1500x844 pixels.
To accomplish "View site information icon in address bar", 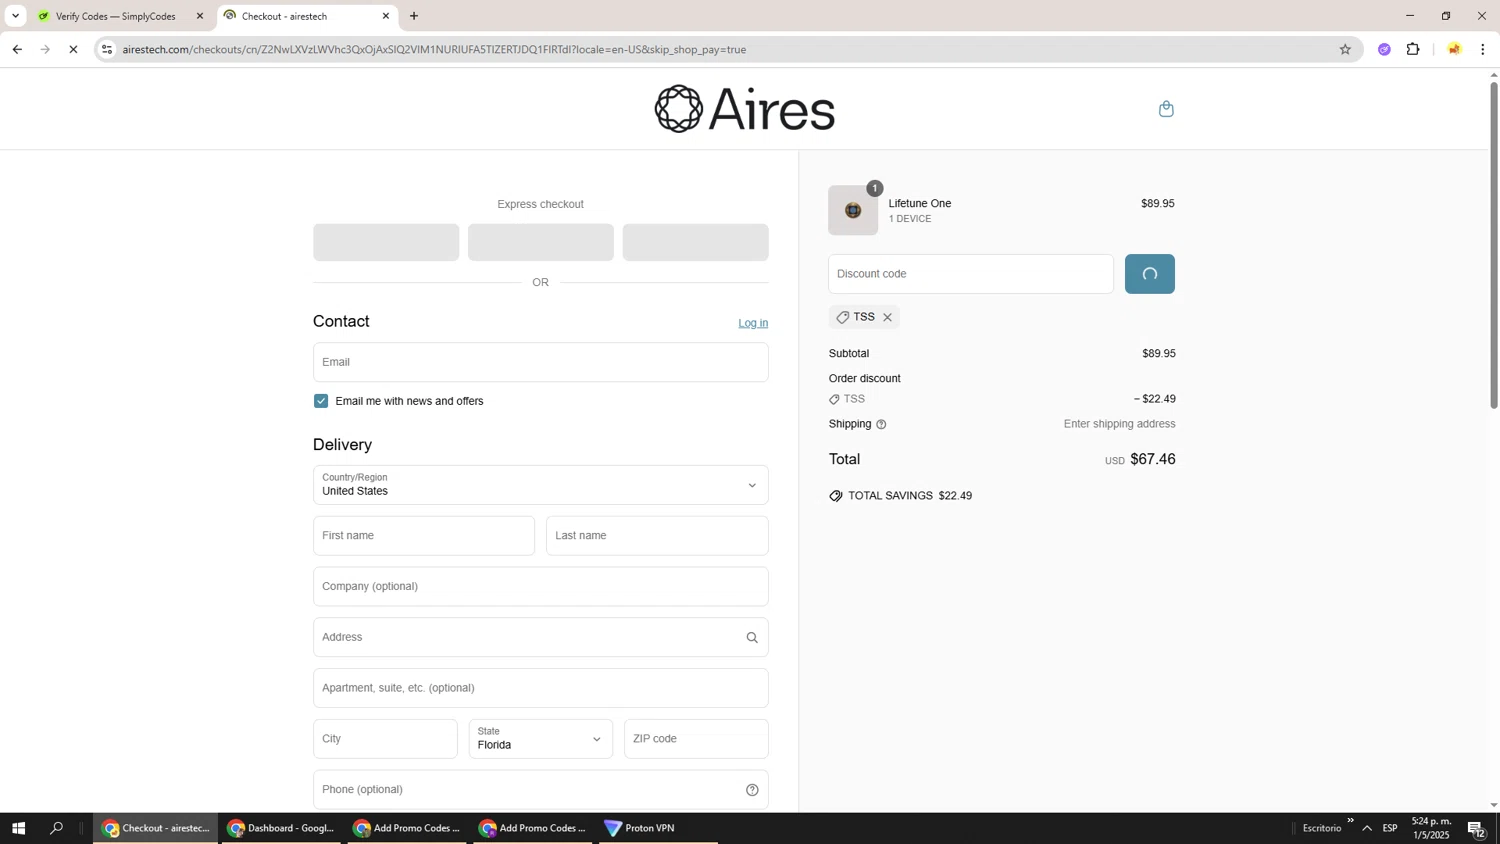I will [x=107, y=49].
